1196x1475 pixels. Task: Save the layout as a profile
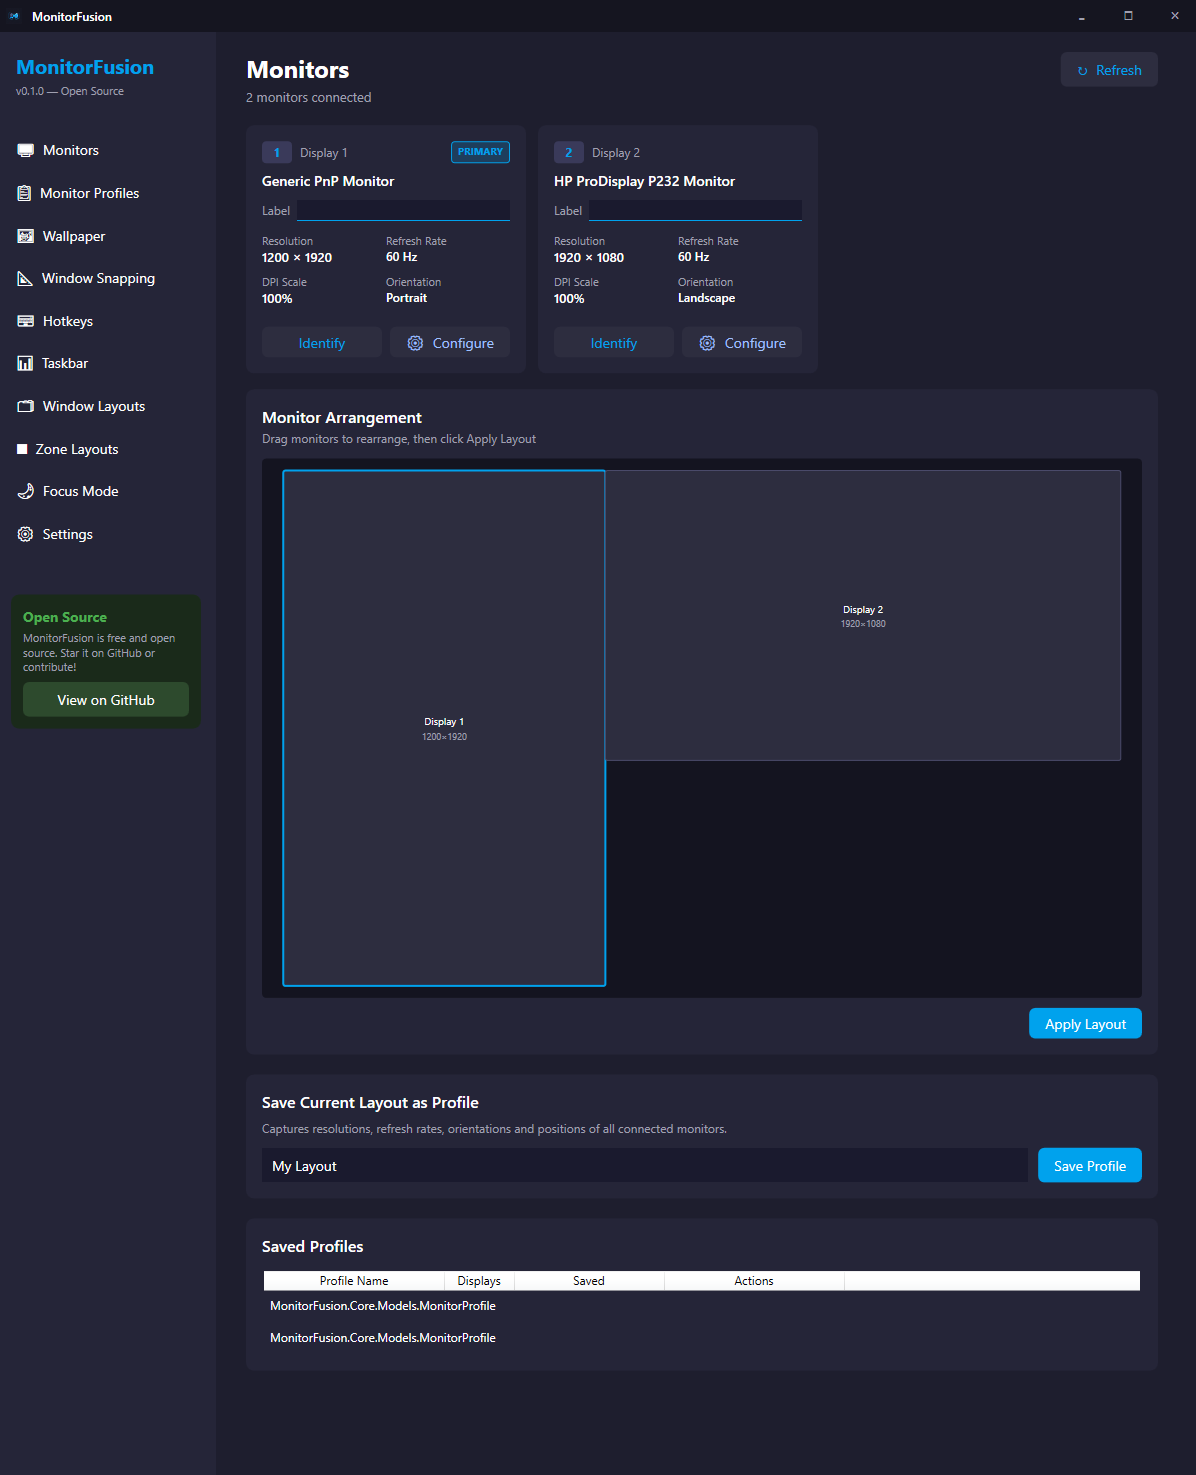pyautogui.click(x=1089, y=1165)
